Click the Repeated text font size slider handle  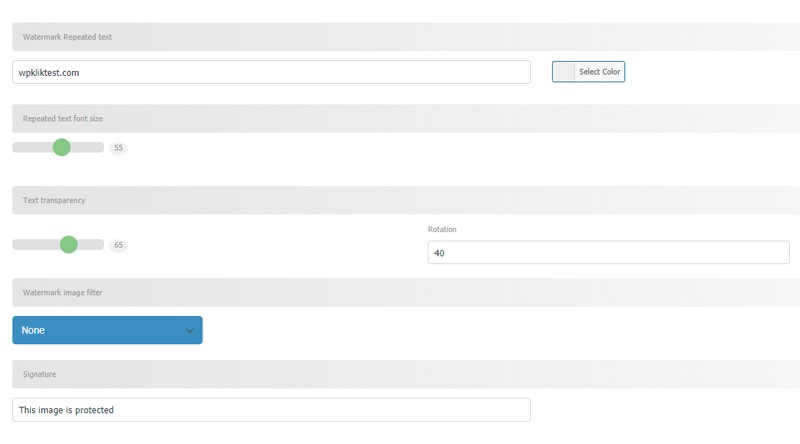tap(62, 147)
